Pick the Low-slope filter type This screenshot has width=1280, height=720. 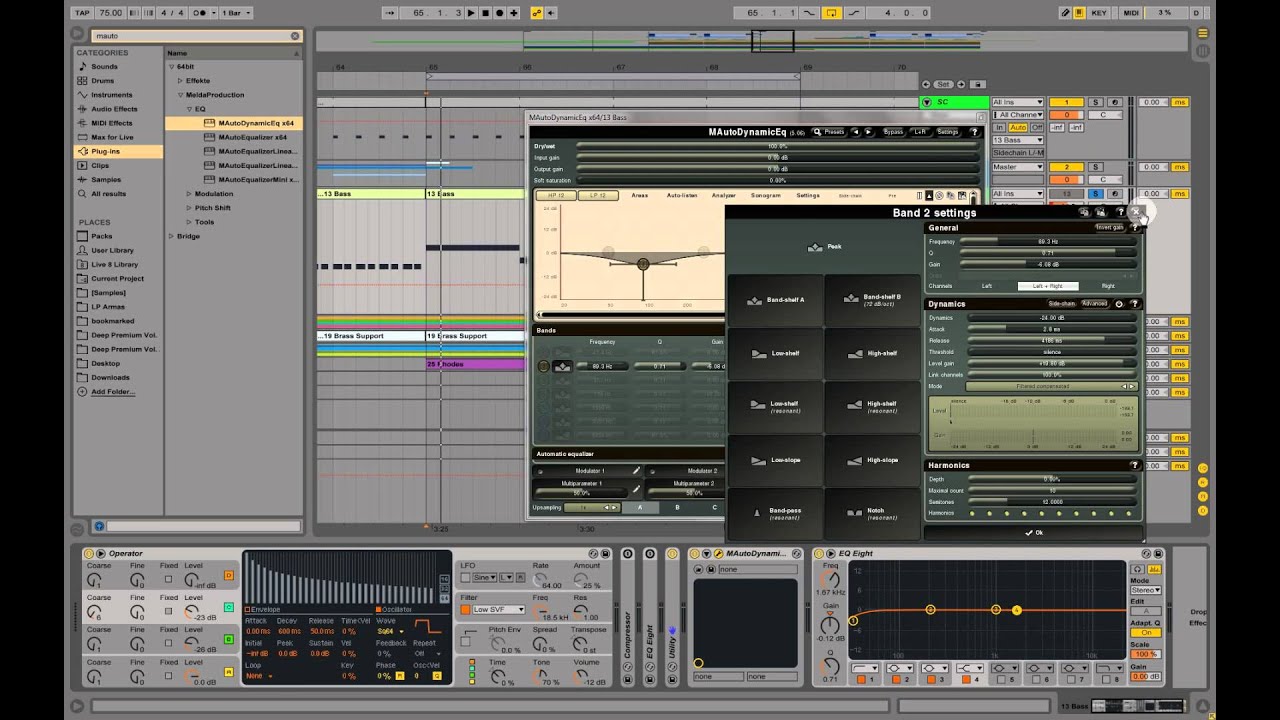pos(775,460)
